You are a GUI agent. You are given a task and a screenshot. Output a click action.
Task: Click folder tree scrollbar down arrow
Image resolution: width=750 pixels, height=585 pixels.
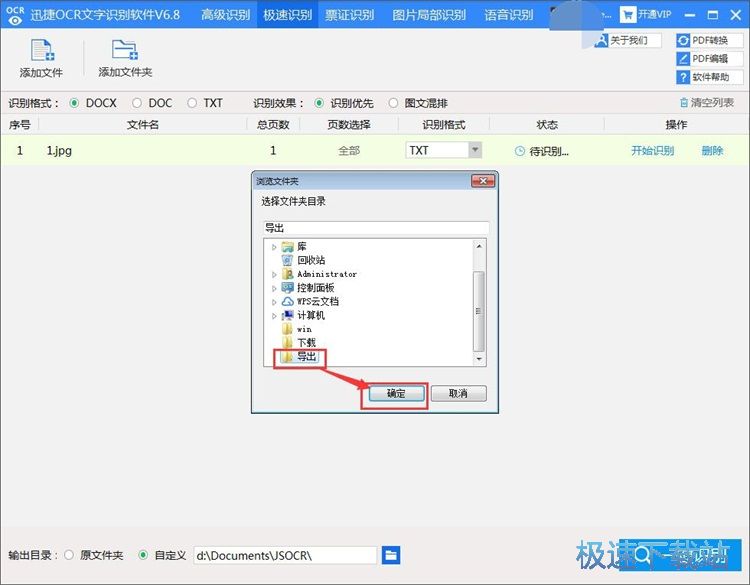479,359
